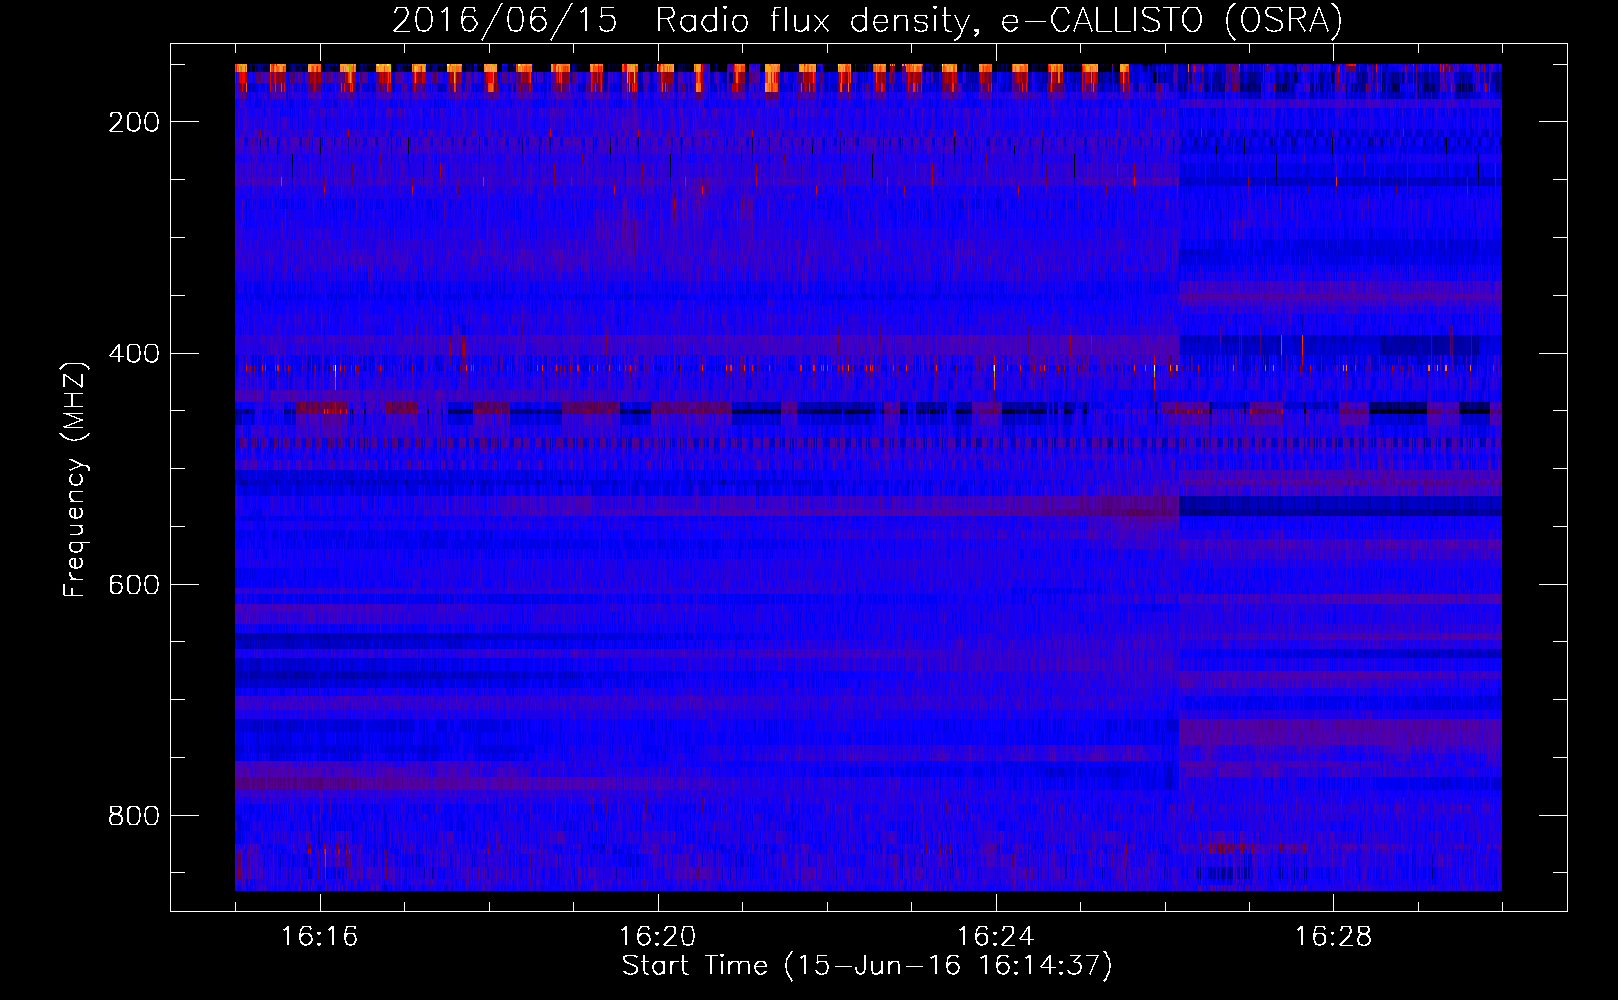Click the 16:20 time tick label
Image resolution: width=1618 pixels, height=1000 pixels.
coord(658,937)
